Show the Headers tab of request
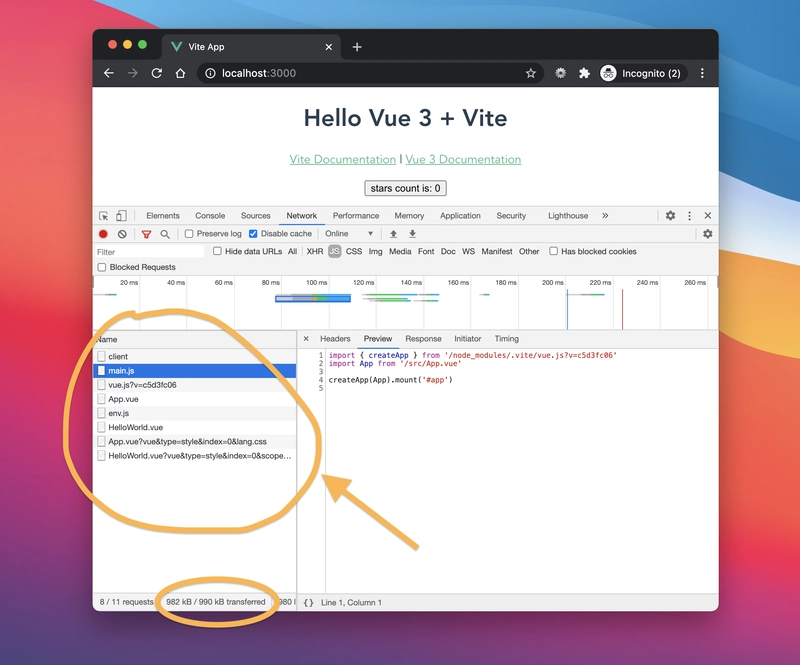Screen dimensions: 800x665 [335, 338]
